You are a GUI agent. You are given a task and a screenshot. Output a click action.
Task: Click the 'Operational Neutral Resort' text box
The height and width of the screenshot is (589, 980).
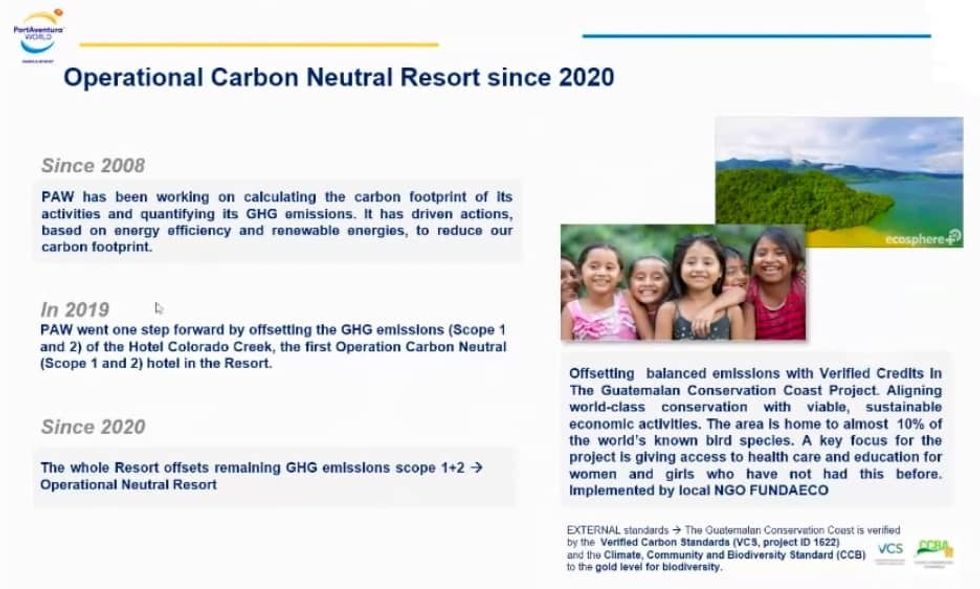click(262, 476)
